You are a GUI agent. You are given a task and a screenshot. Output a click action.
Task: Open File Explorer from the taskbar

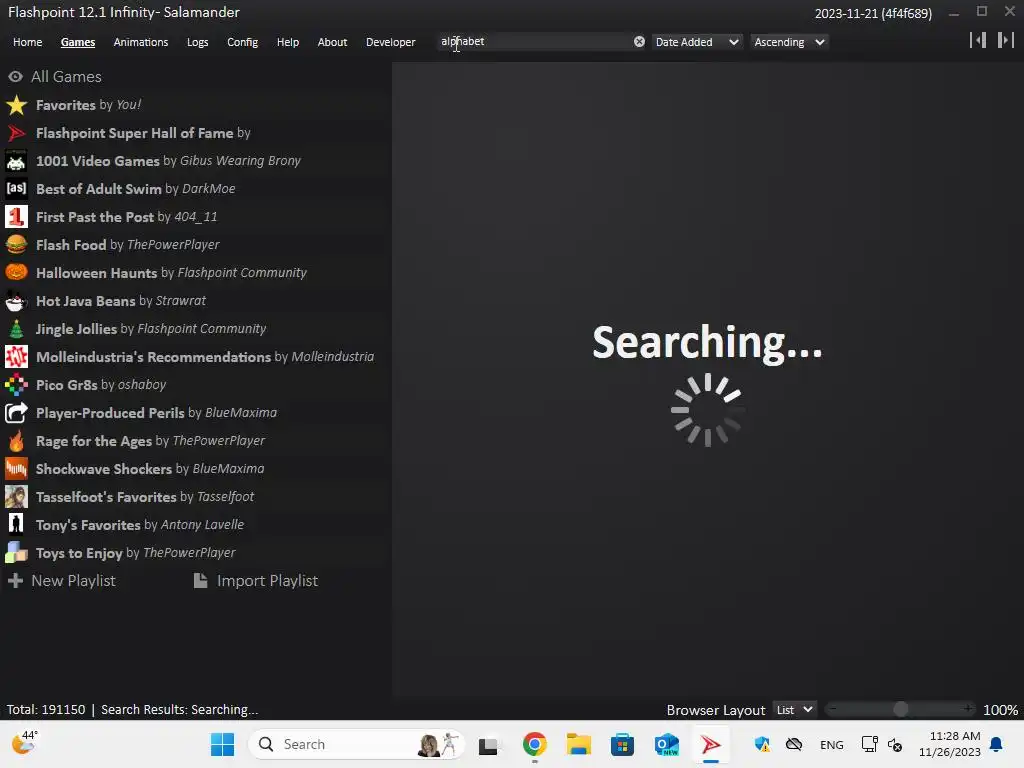[x=579, y=744]
